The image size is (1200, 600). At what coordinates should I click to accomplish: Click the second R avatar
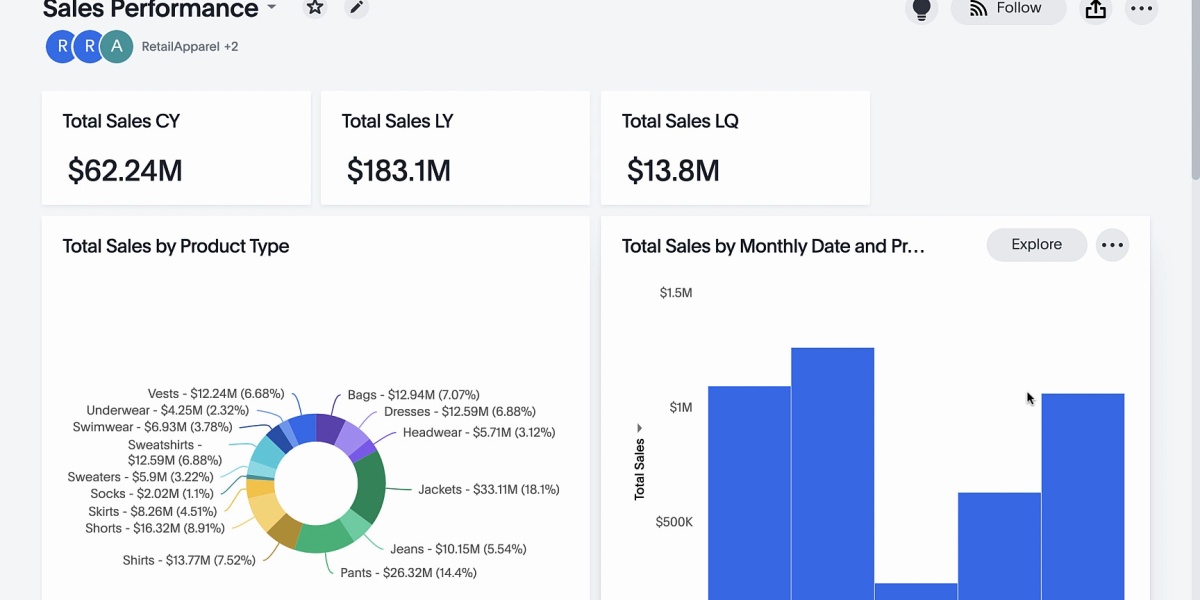click(90, 46)
